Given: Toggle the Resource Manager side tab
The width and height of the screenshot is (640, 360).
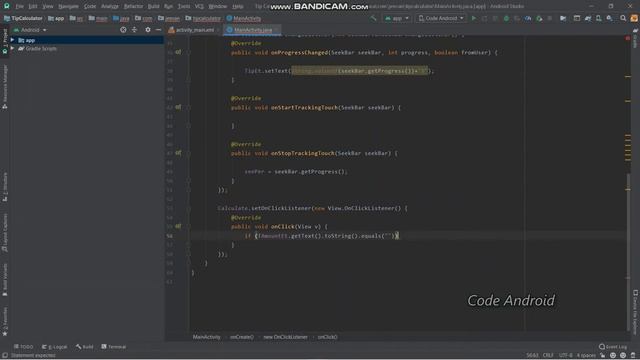Looking at the screenshot, I should pyautogui.click(x=5, y=87).
